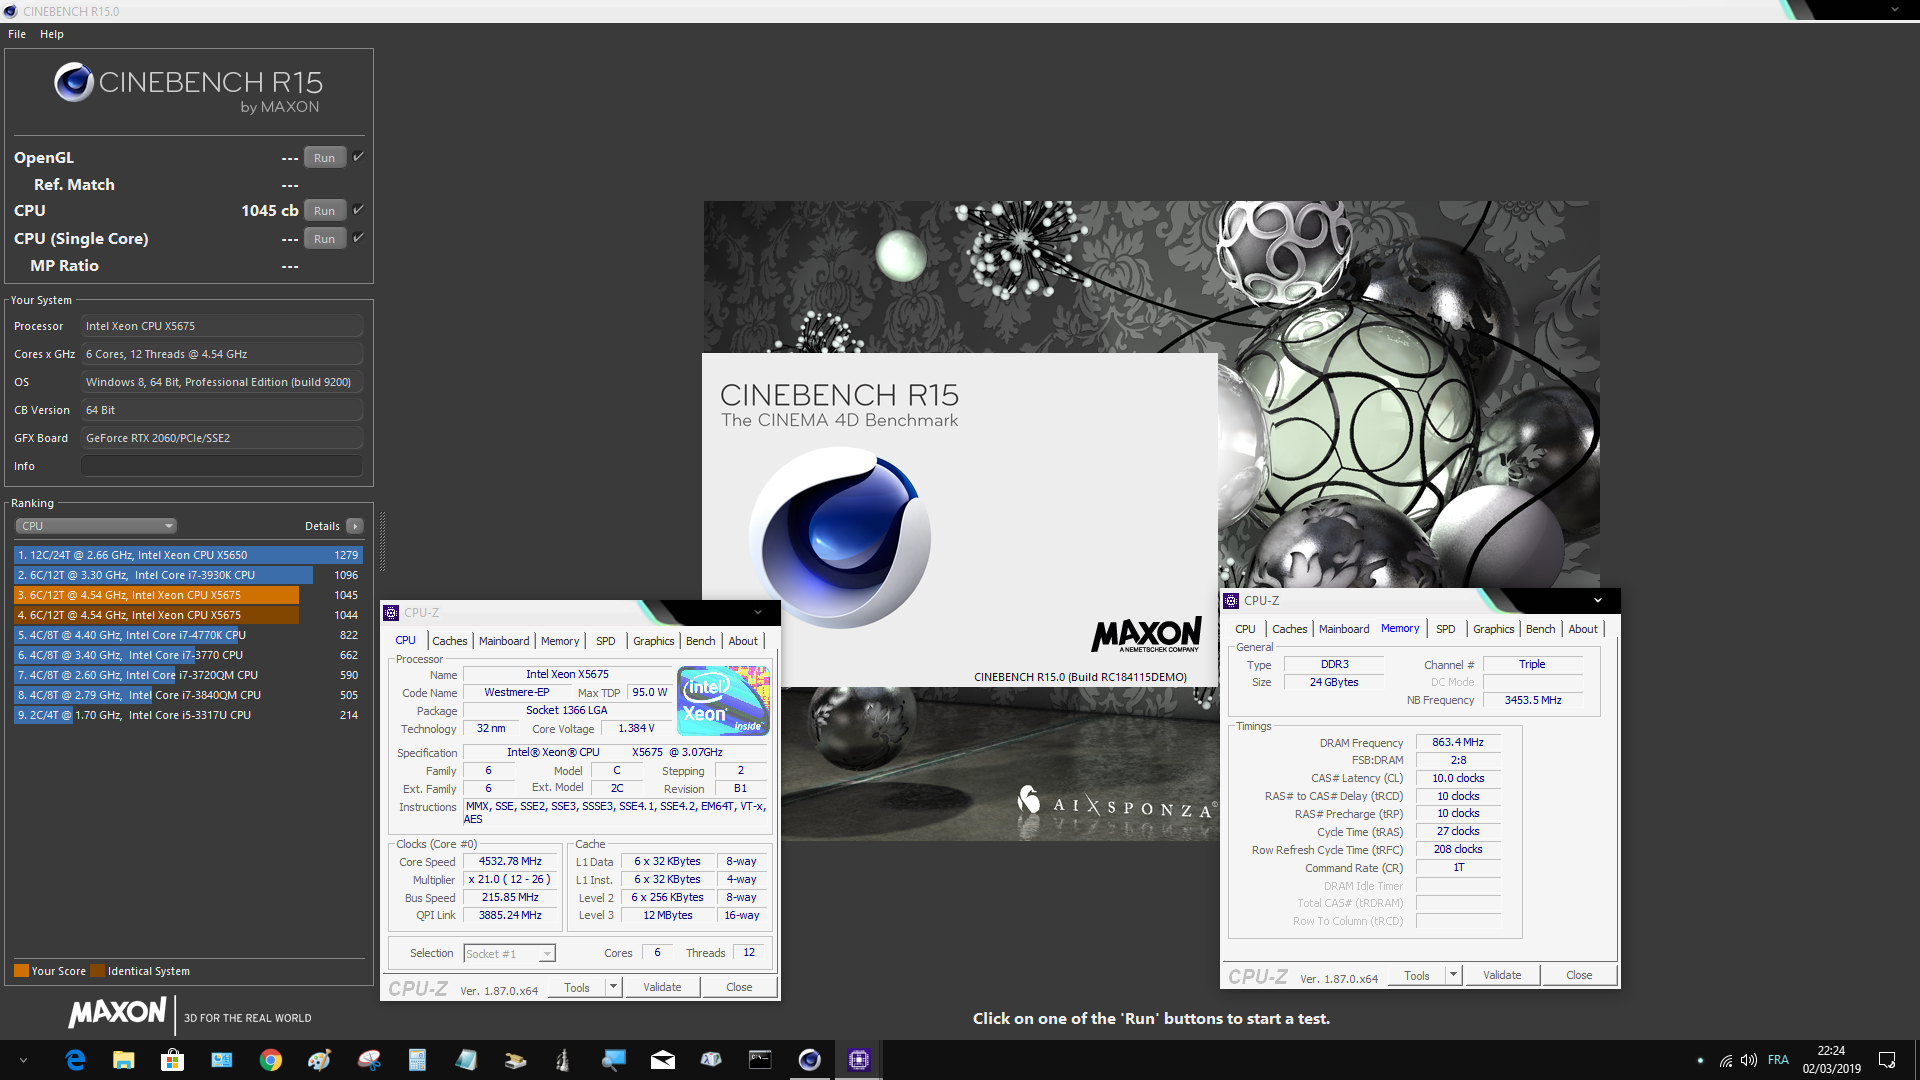Toggle the OpenGL test checkmark

pos(357,156)
